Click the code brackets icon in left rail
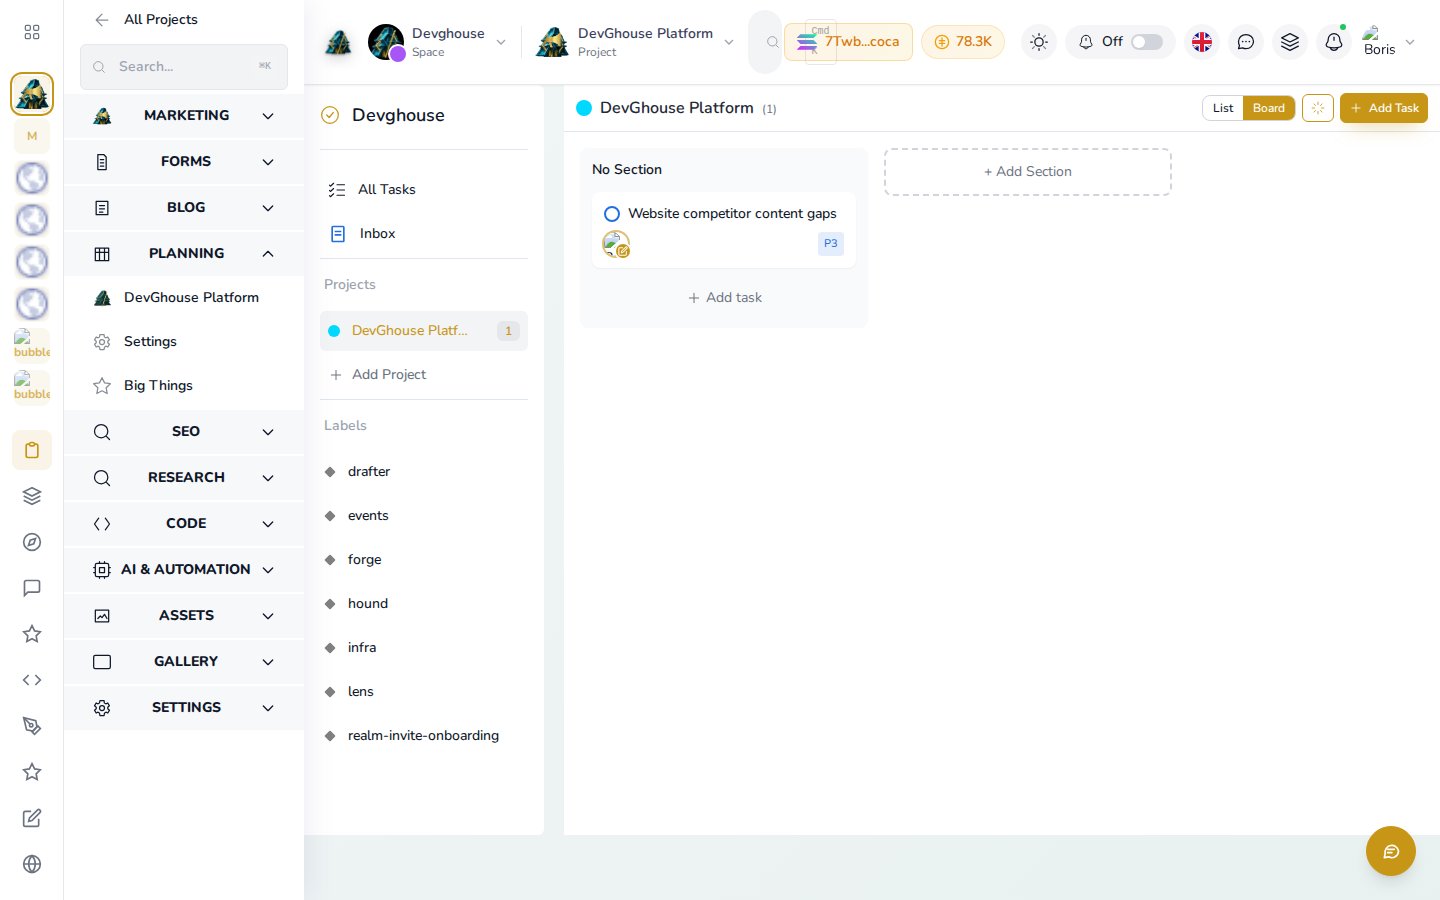 (32, 680)
